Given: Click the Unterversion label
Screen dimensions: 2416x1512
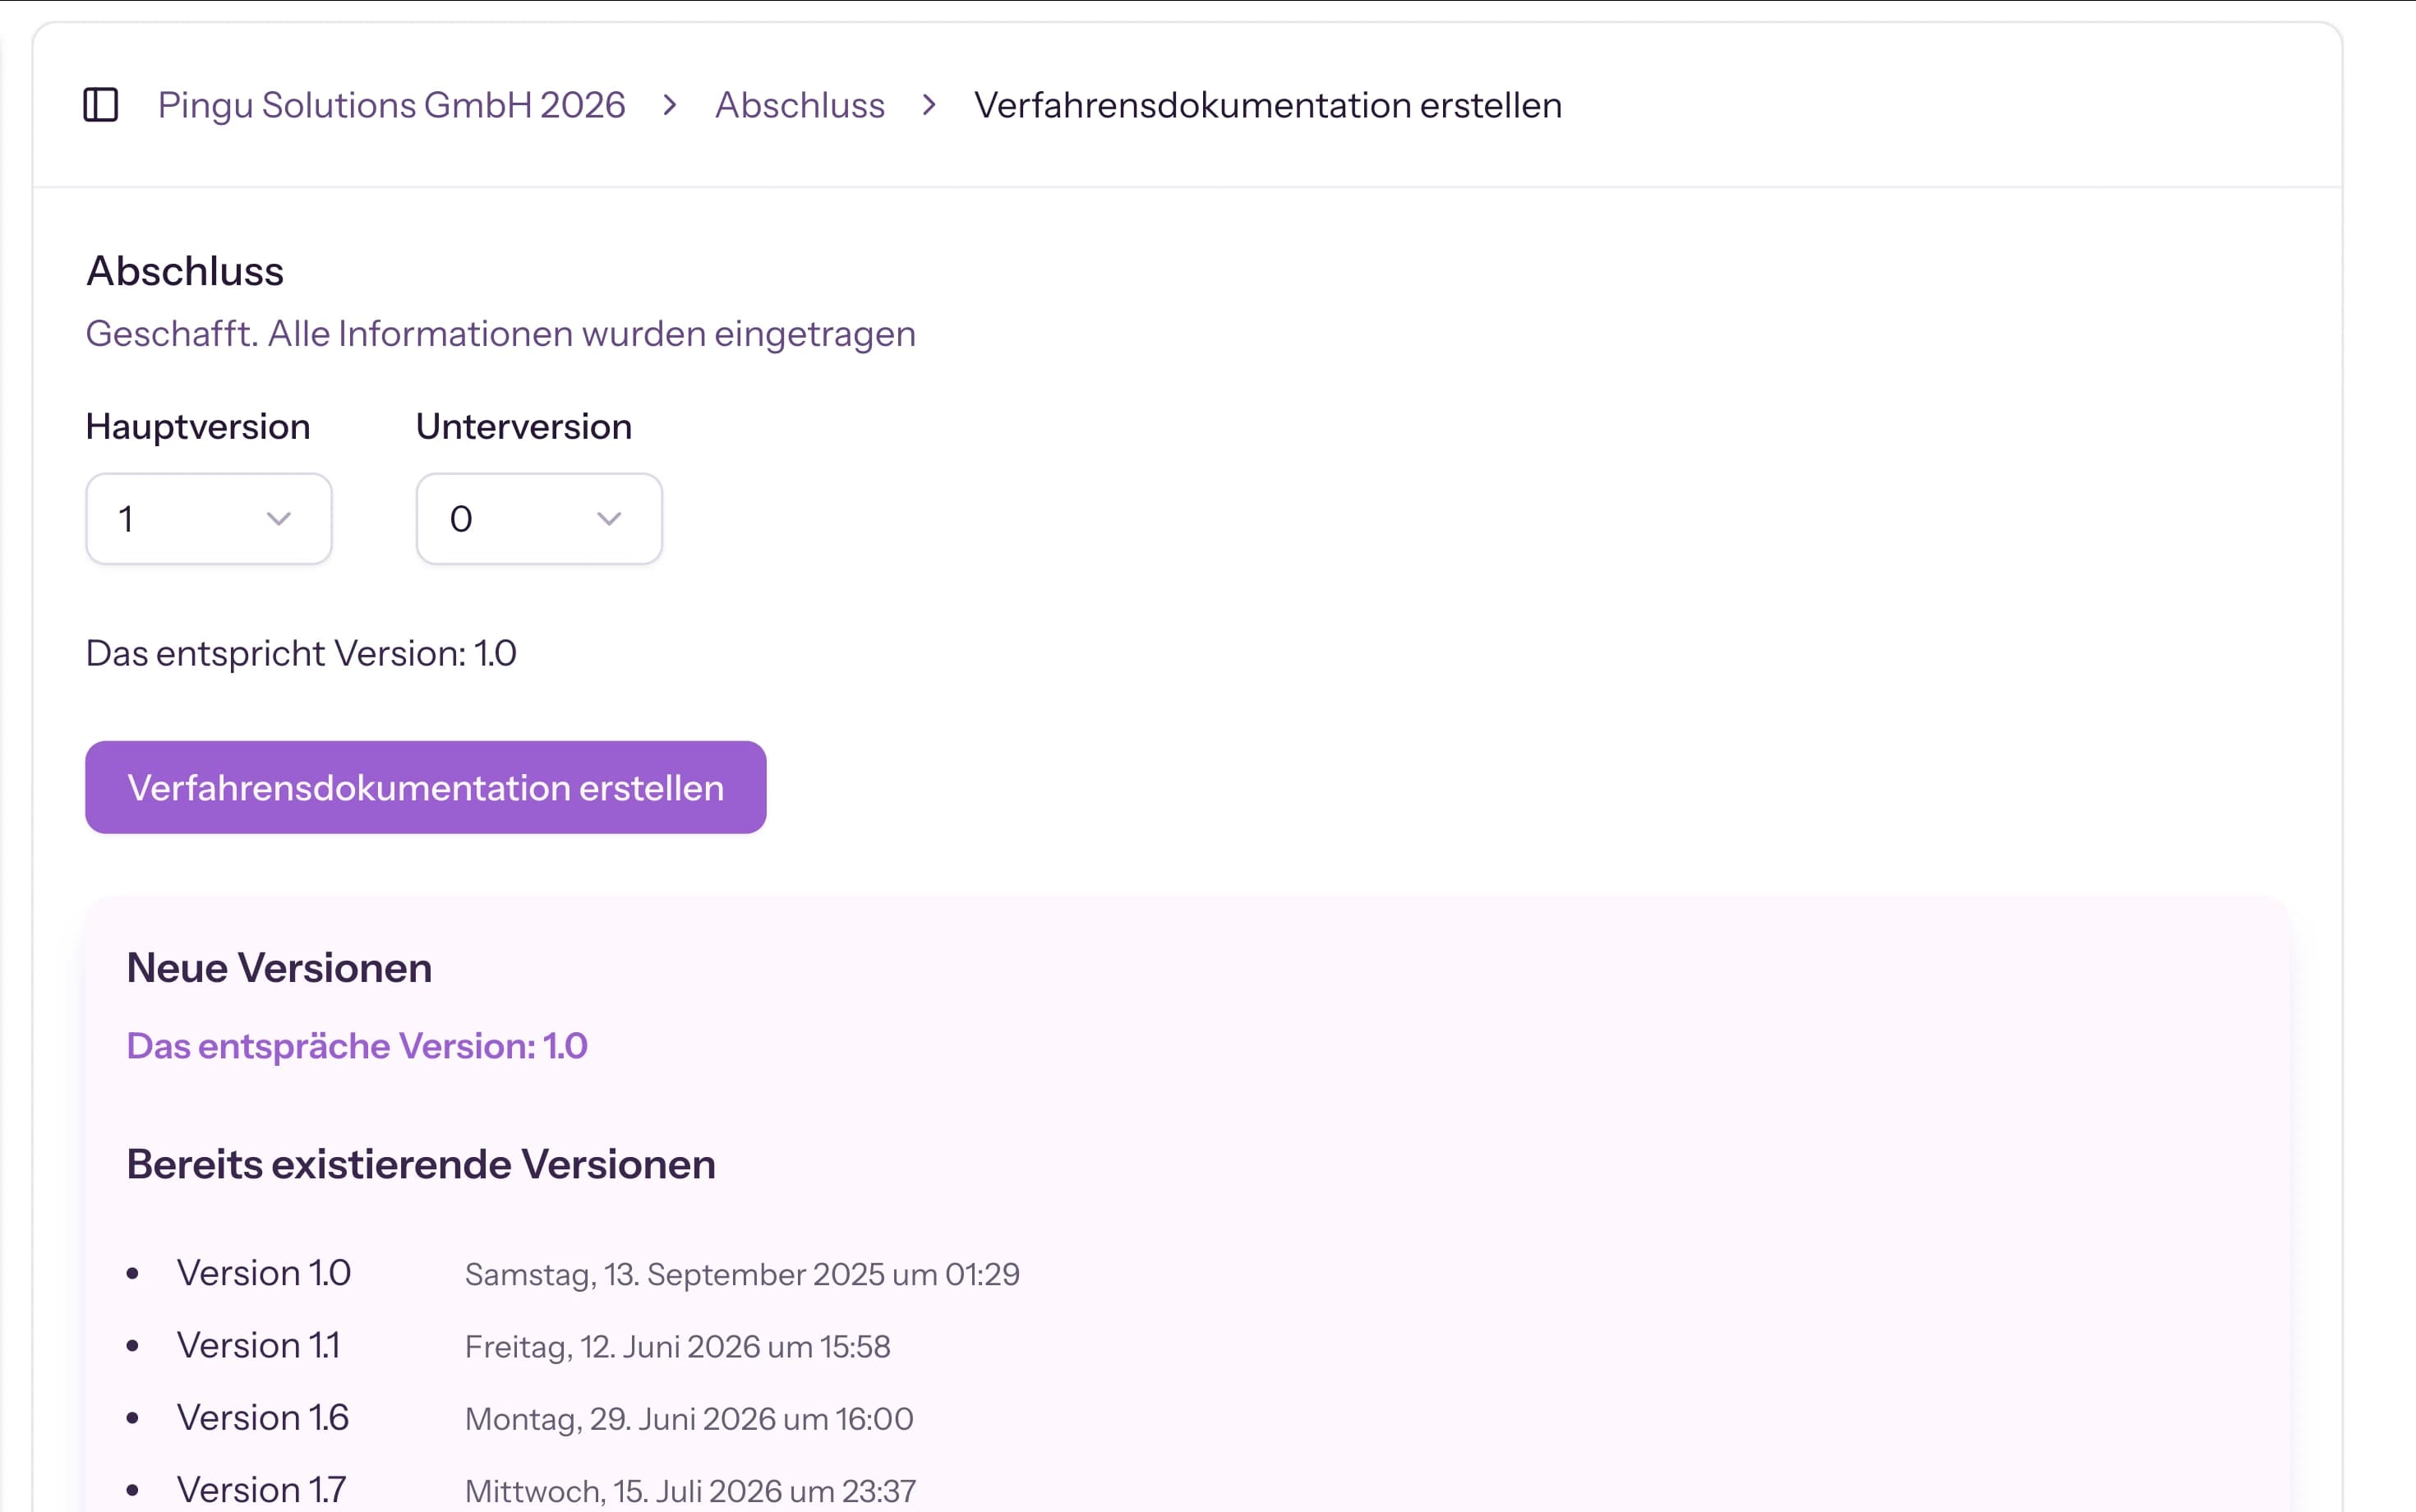Looking at the screenshot, I should tap(524, 426).
